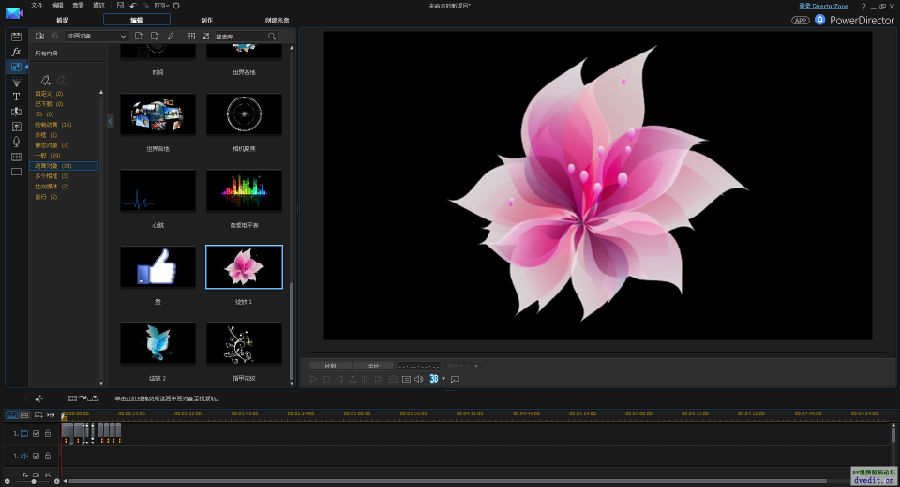
Task: Click the Media room icon in sidebar
Action: pyautogui.click(x=16, y=36)
